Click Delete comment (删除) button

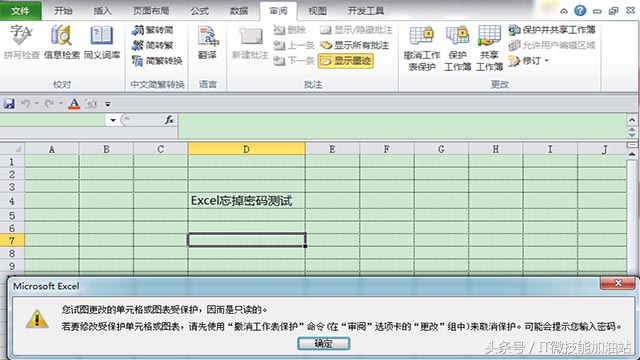290,30
